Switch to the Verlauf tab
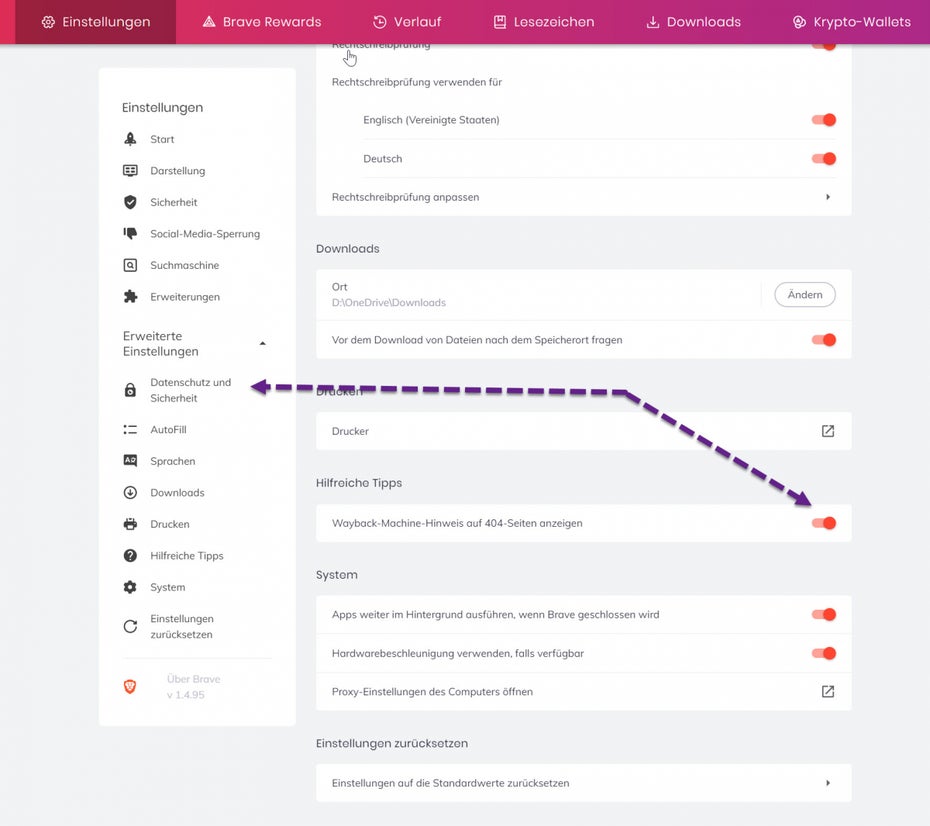The height and width of the screenshot is (826, 930). (x=407, y=22)
